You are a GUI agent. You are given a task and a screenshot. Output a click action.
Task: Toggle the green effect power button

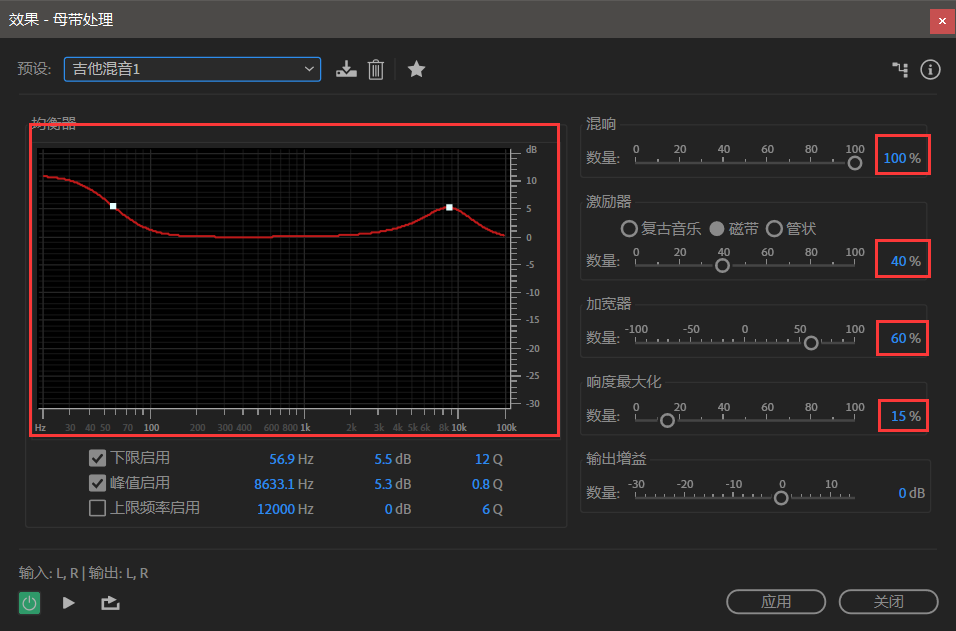30,602
